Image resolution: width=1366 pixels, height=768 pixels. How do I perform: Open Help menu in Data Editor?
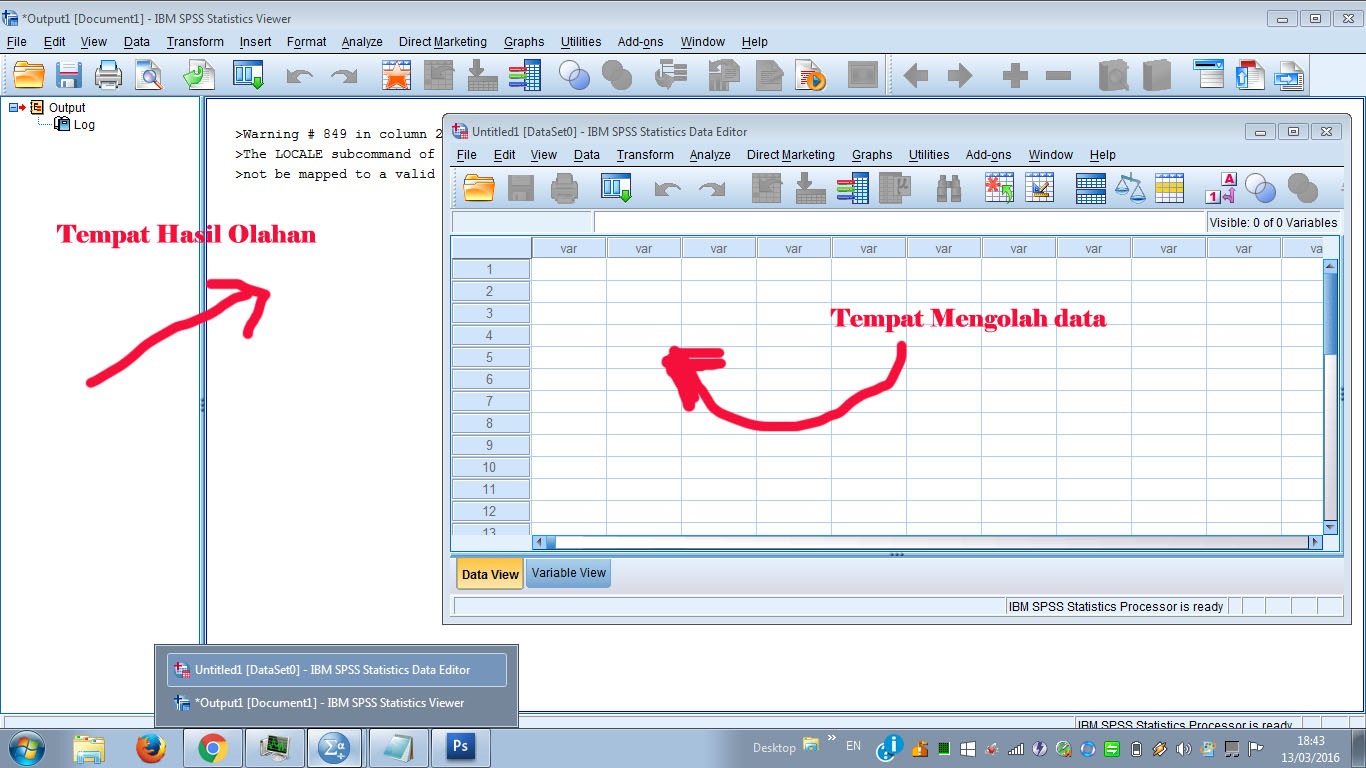pyautogui.click(x=1102, y=155)
